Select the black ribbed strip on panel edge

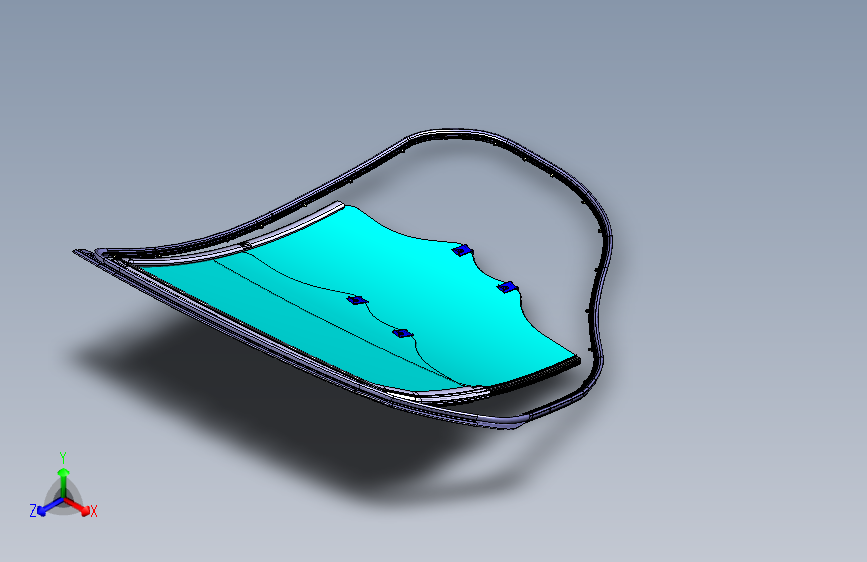tap(534, 376)
